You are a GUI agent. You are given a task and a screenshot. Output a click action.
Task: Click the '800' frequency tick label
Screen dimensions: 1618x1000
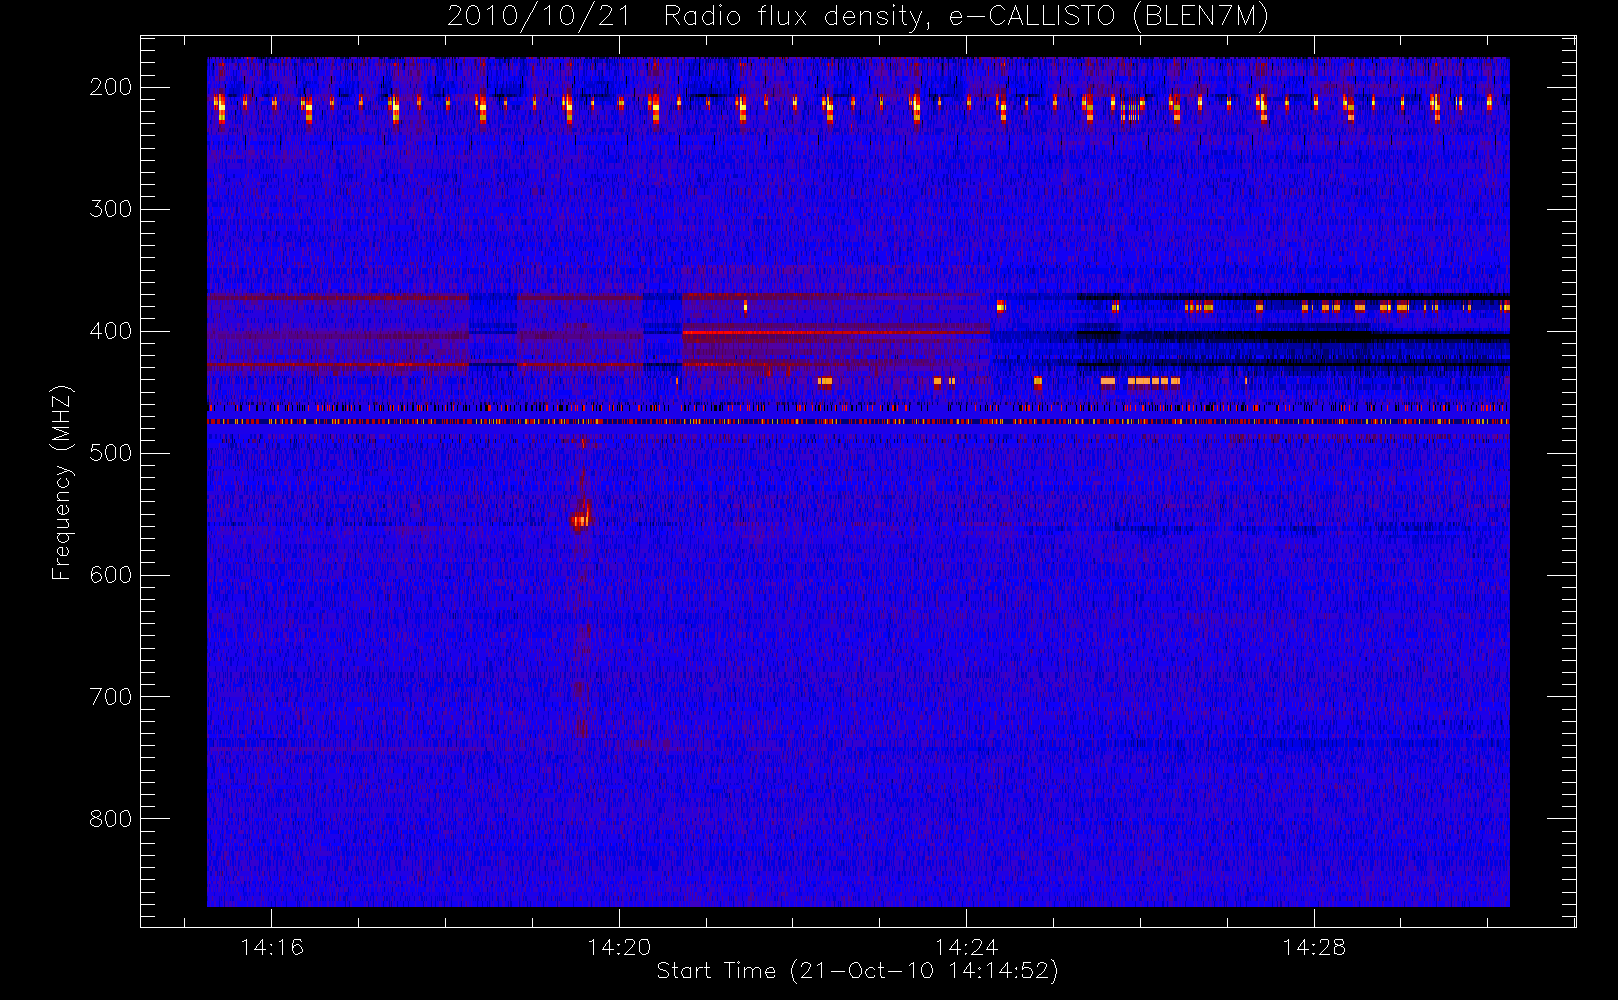coord(111,819)
